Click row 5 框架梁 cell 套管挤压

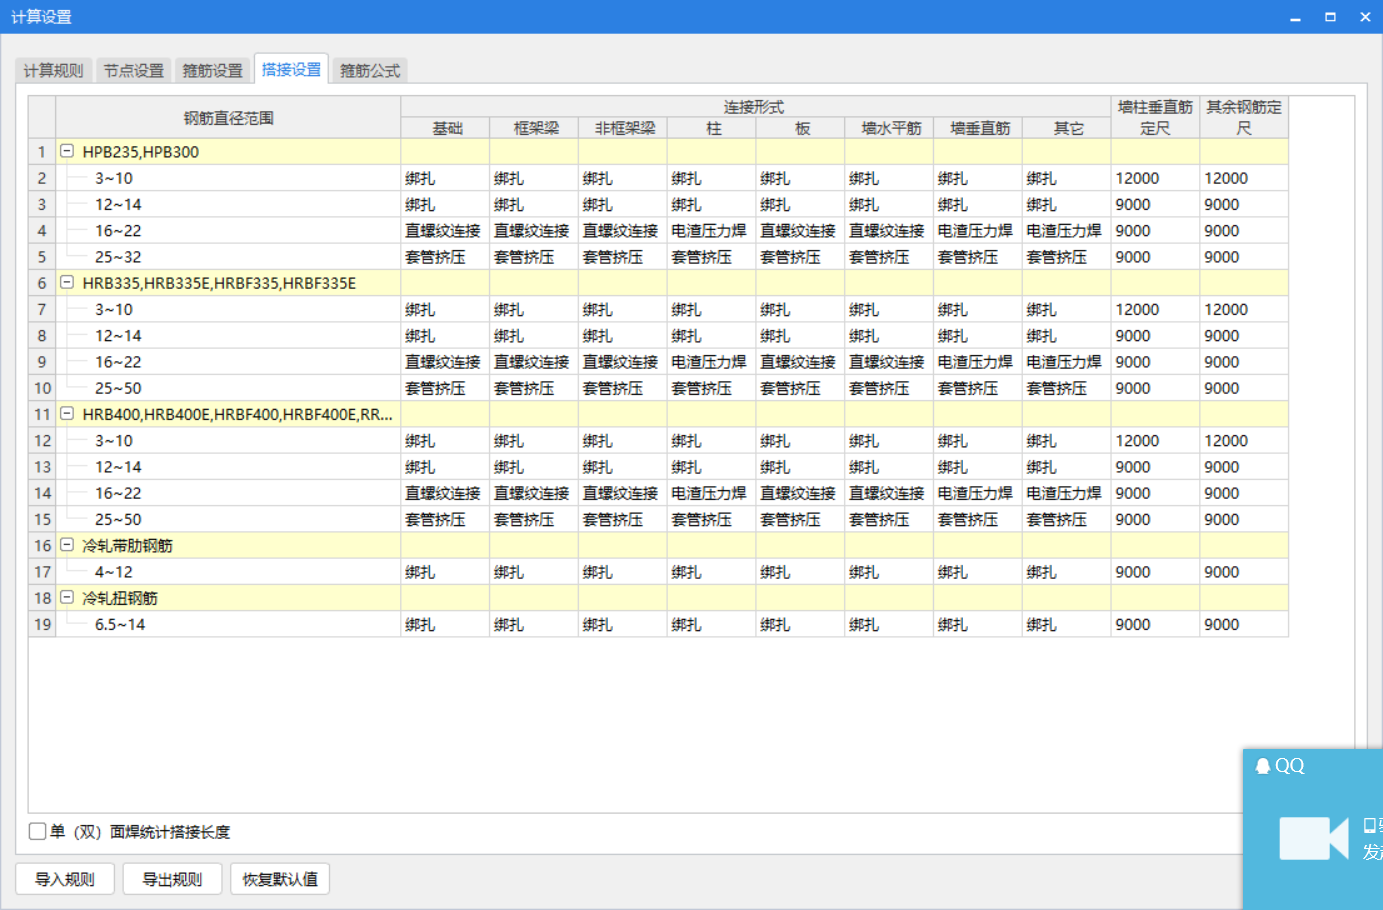534,257
